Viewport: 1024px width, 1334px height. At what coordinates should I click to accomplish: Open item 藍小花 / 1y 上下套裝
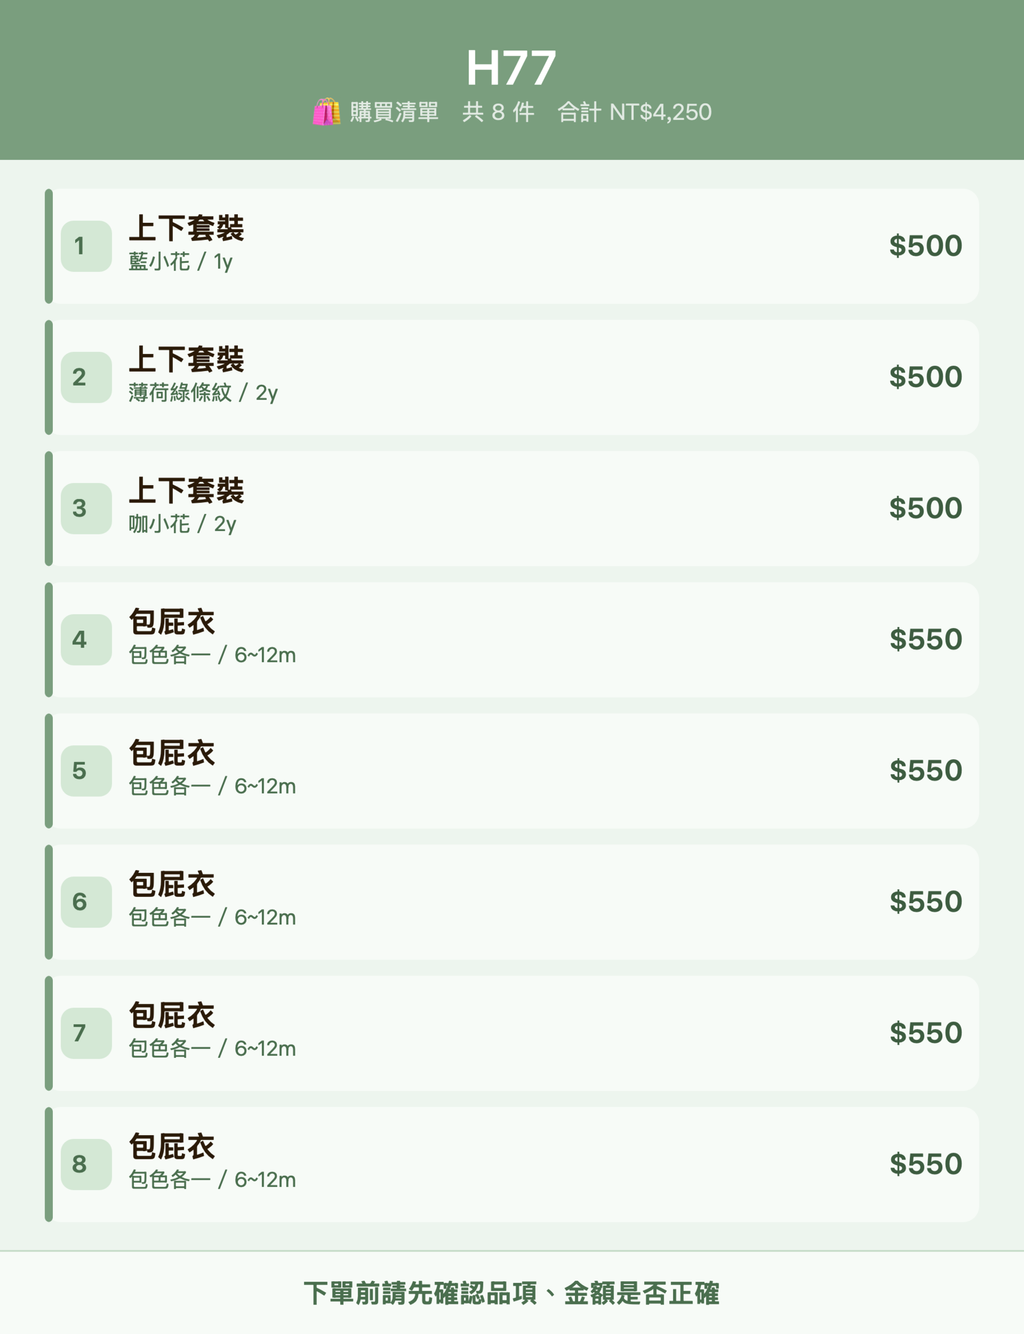[512, 246]
